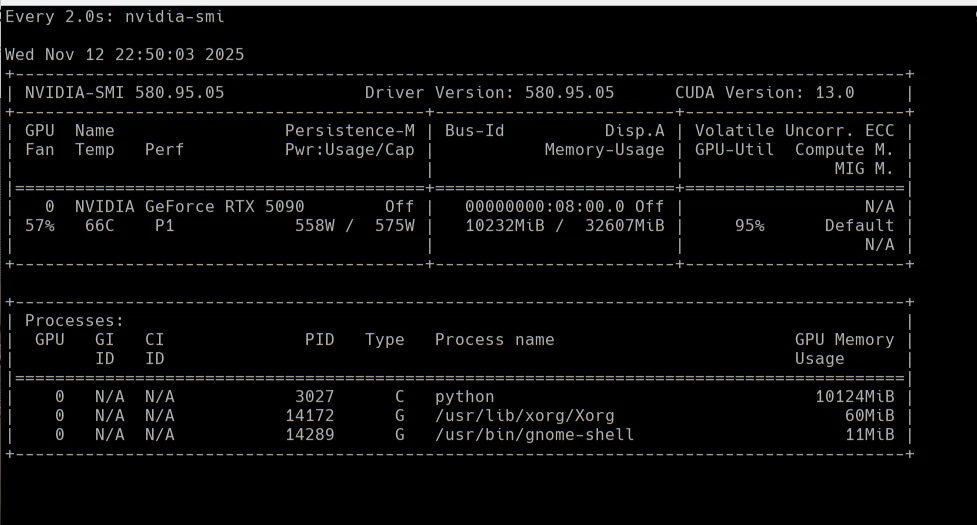
Task: Click the 66C temperature reading
Action: click(x=100, y=226)
